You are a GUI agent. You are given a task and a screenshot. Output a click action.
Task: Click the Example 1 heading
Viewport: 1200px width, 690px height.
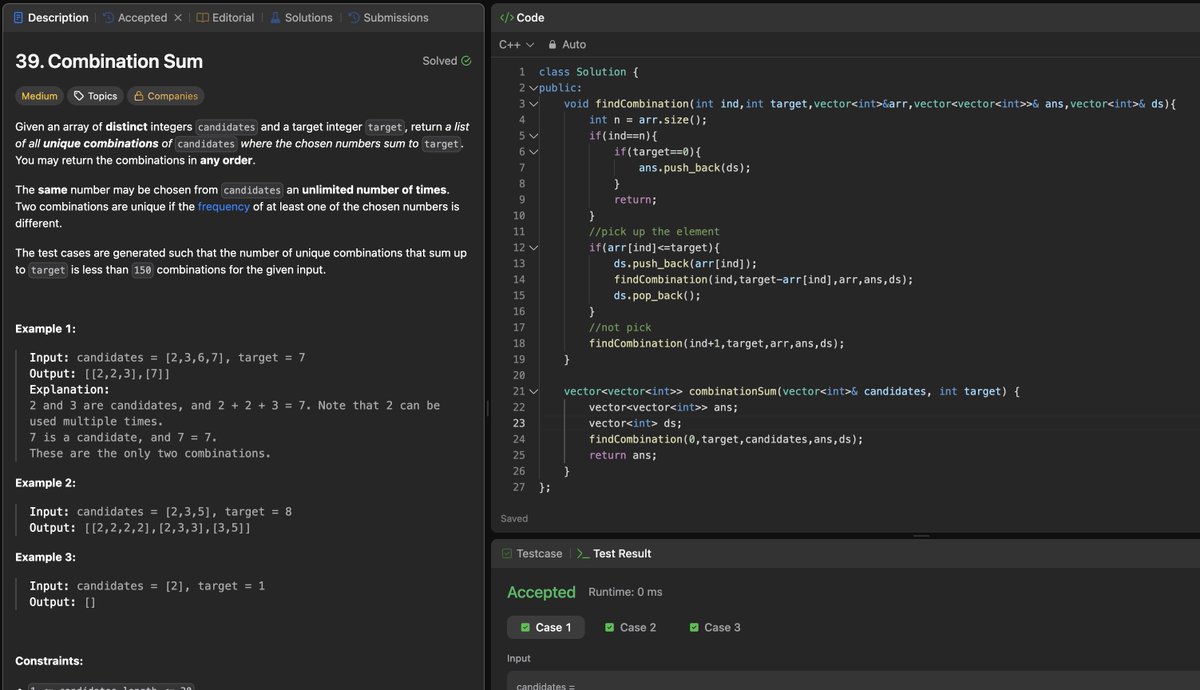point(46,329)
